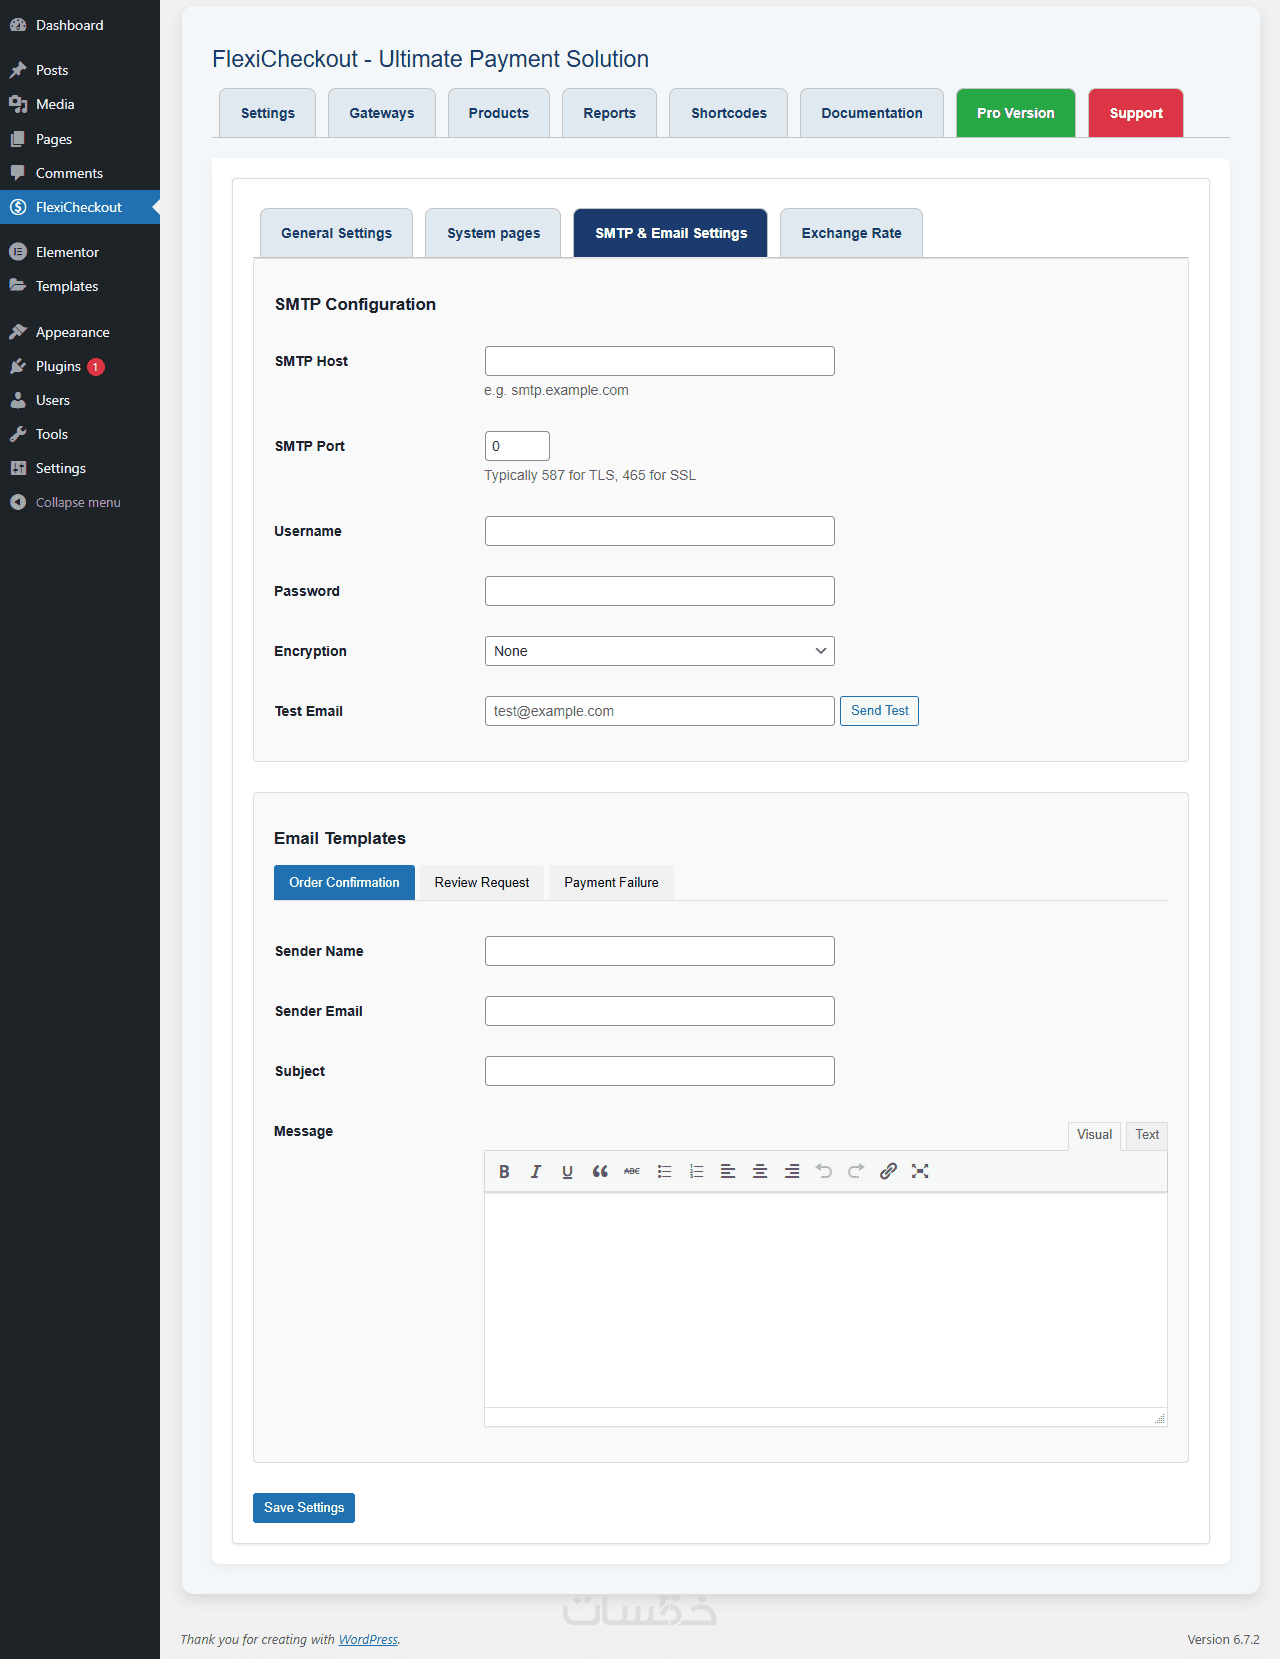Click the Send Test button
Image resolution: width=1280 pixels, height=1659 pixels.
(879, 711)
